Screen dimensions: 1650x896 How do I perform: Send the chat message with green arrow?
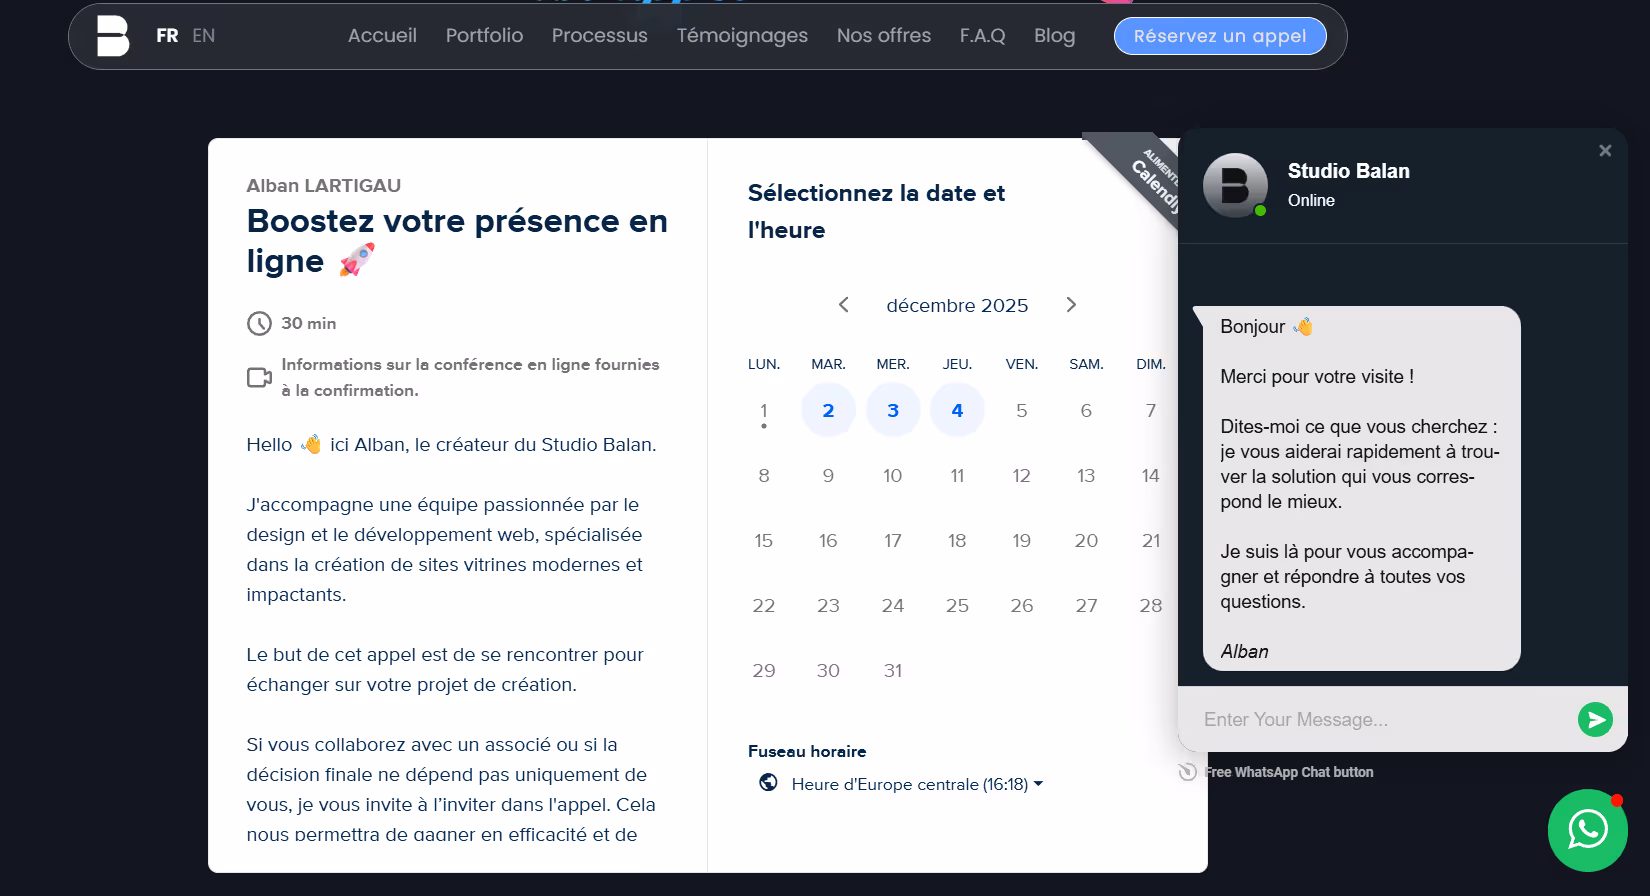[1595, 719]
